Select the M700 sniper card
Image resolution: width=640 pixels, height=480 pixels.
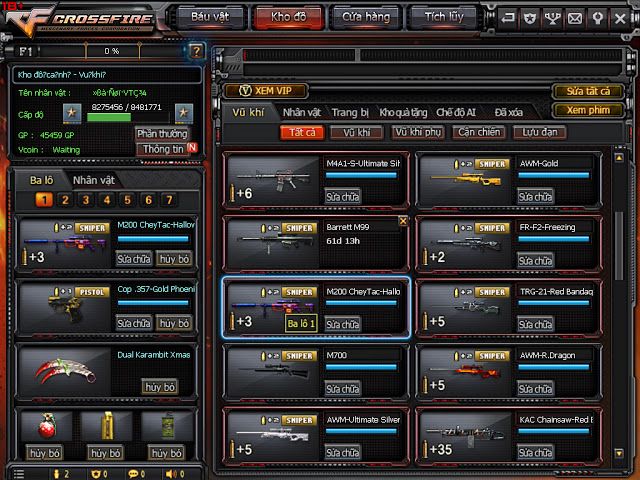coord(316,373)
